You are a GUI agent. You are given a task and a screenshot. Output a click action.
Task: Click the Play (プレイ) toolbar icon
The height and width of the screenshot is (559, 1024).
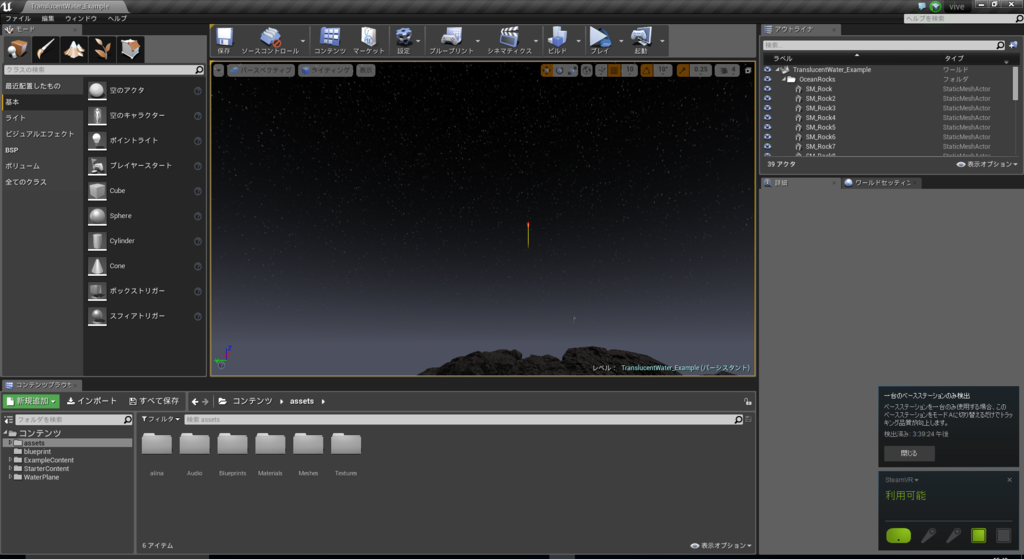(x=600, y=37)
